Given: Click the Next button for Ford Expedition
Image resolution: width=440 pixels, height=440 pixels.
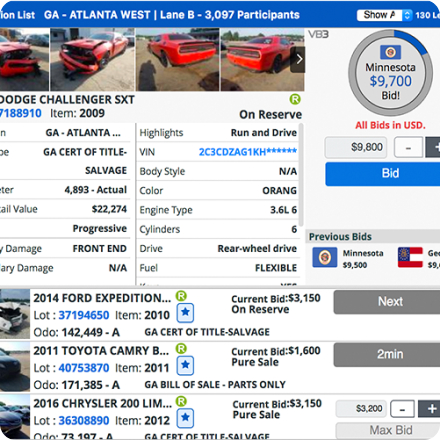Looking at the screenshot, I should click(x=387, y=302).
